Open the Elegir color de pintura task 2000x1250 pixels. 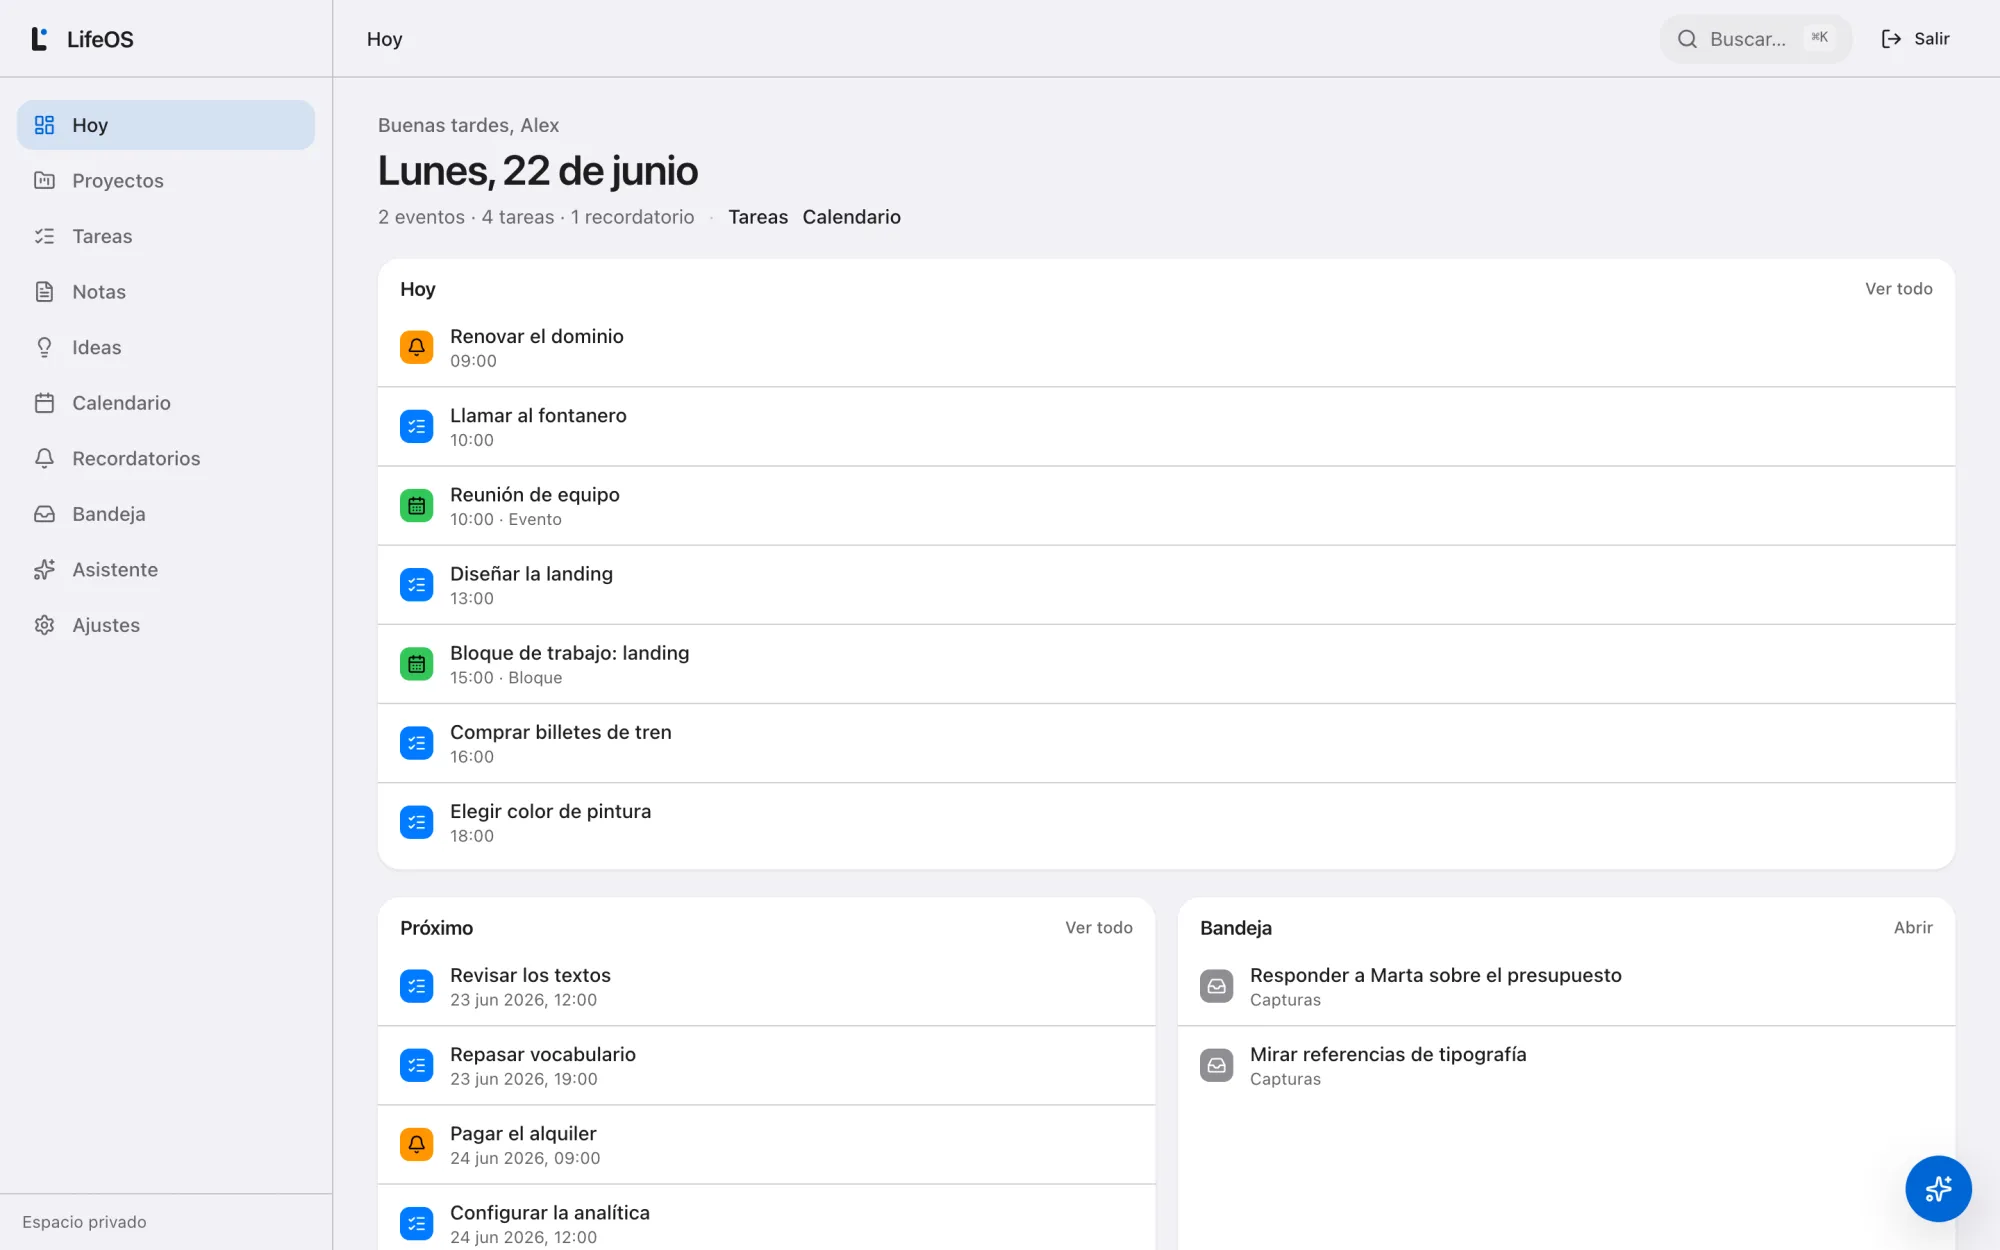(x=1166, y=822)
